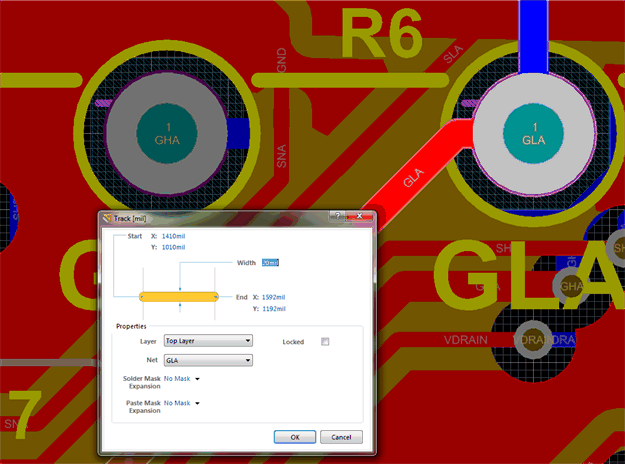Image resolution: width=625 pixels, height=464 pixels.
Task: Expand the Solder Mask Expansion options arrow
Action: (x=198, y=379)
